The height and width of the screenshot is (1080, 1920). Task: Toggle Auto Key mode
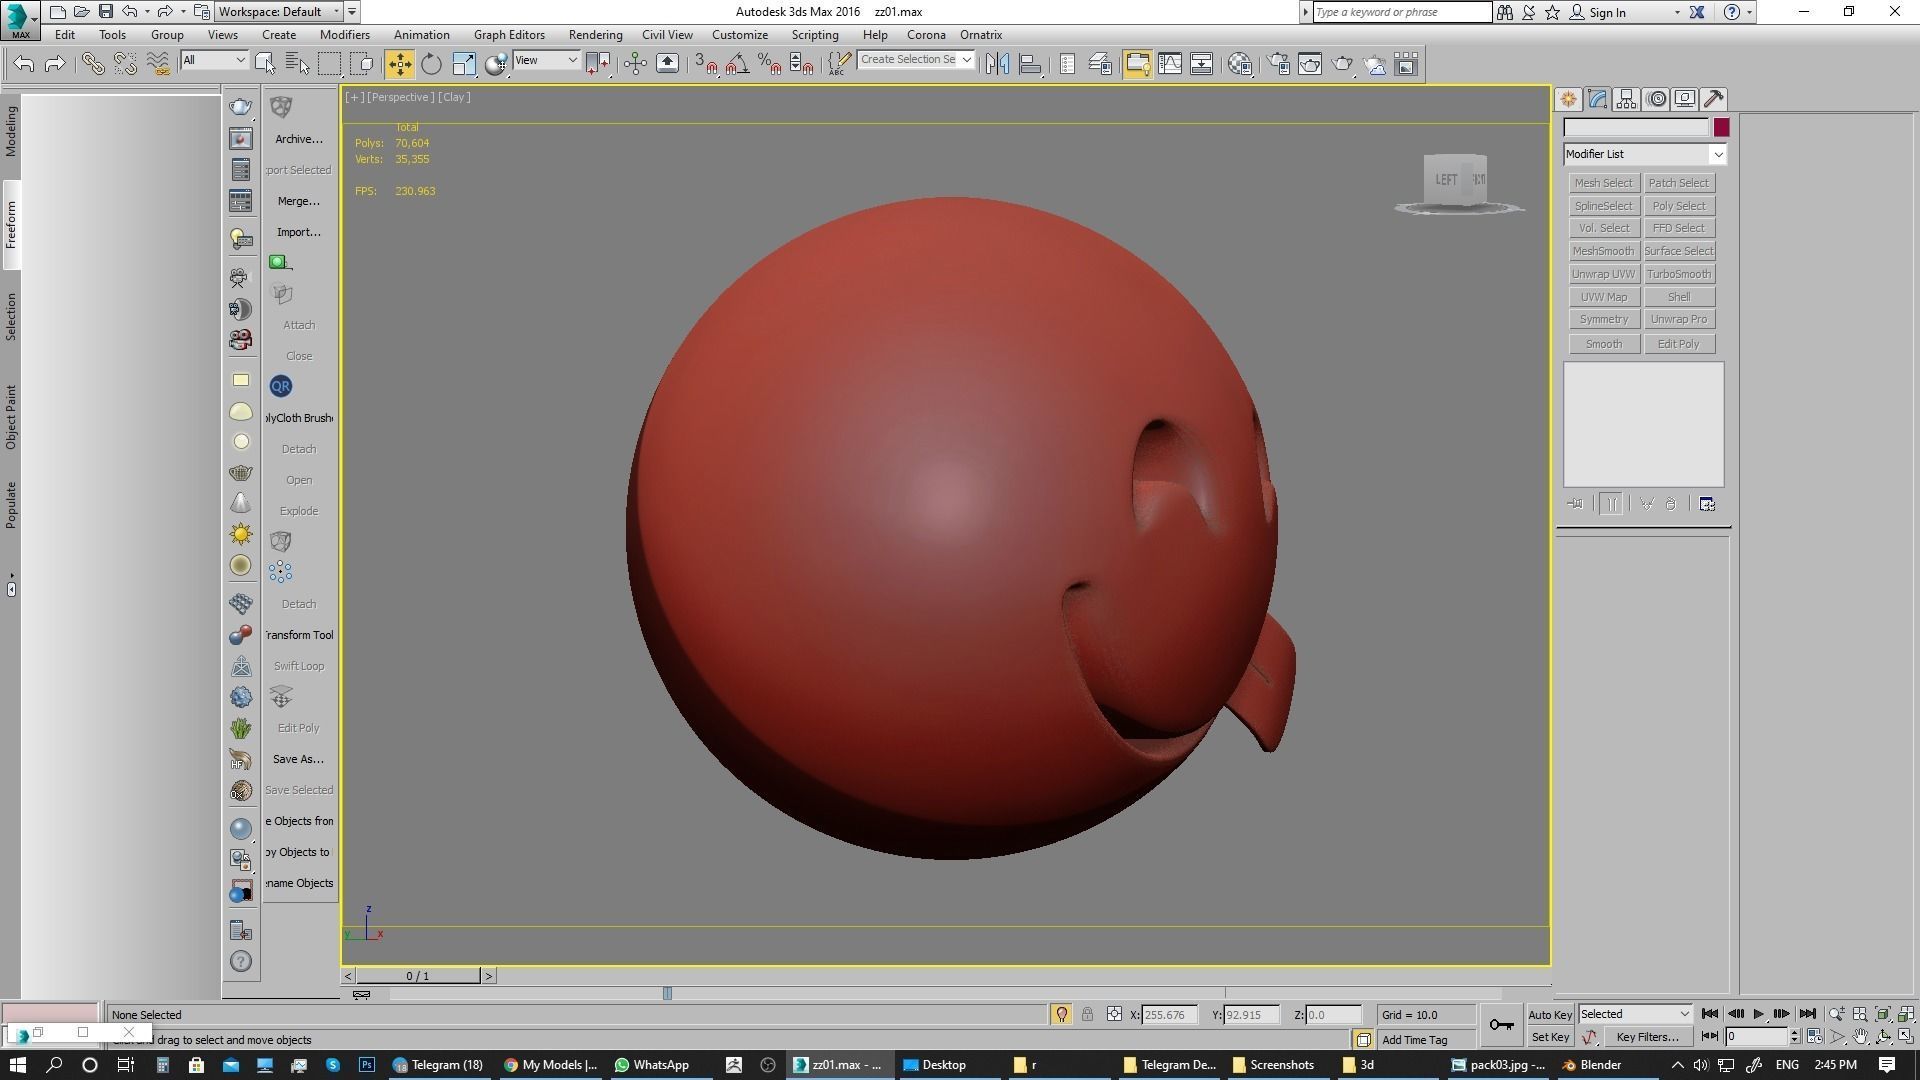pyautogui.click(x=1550, y=1014)
